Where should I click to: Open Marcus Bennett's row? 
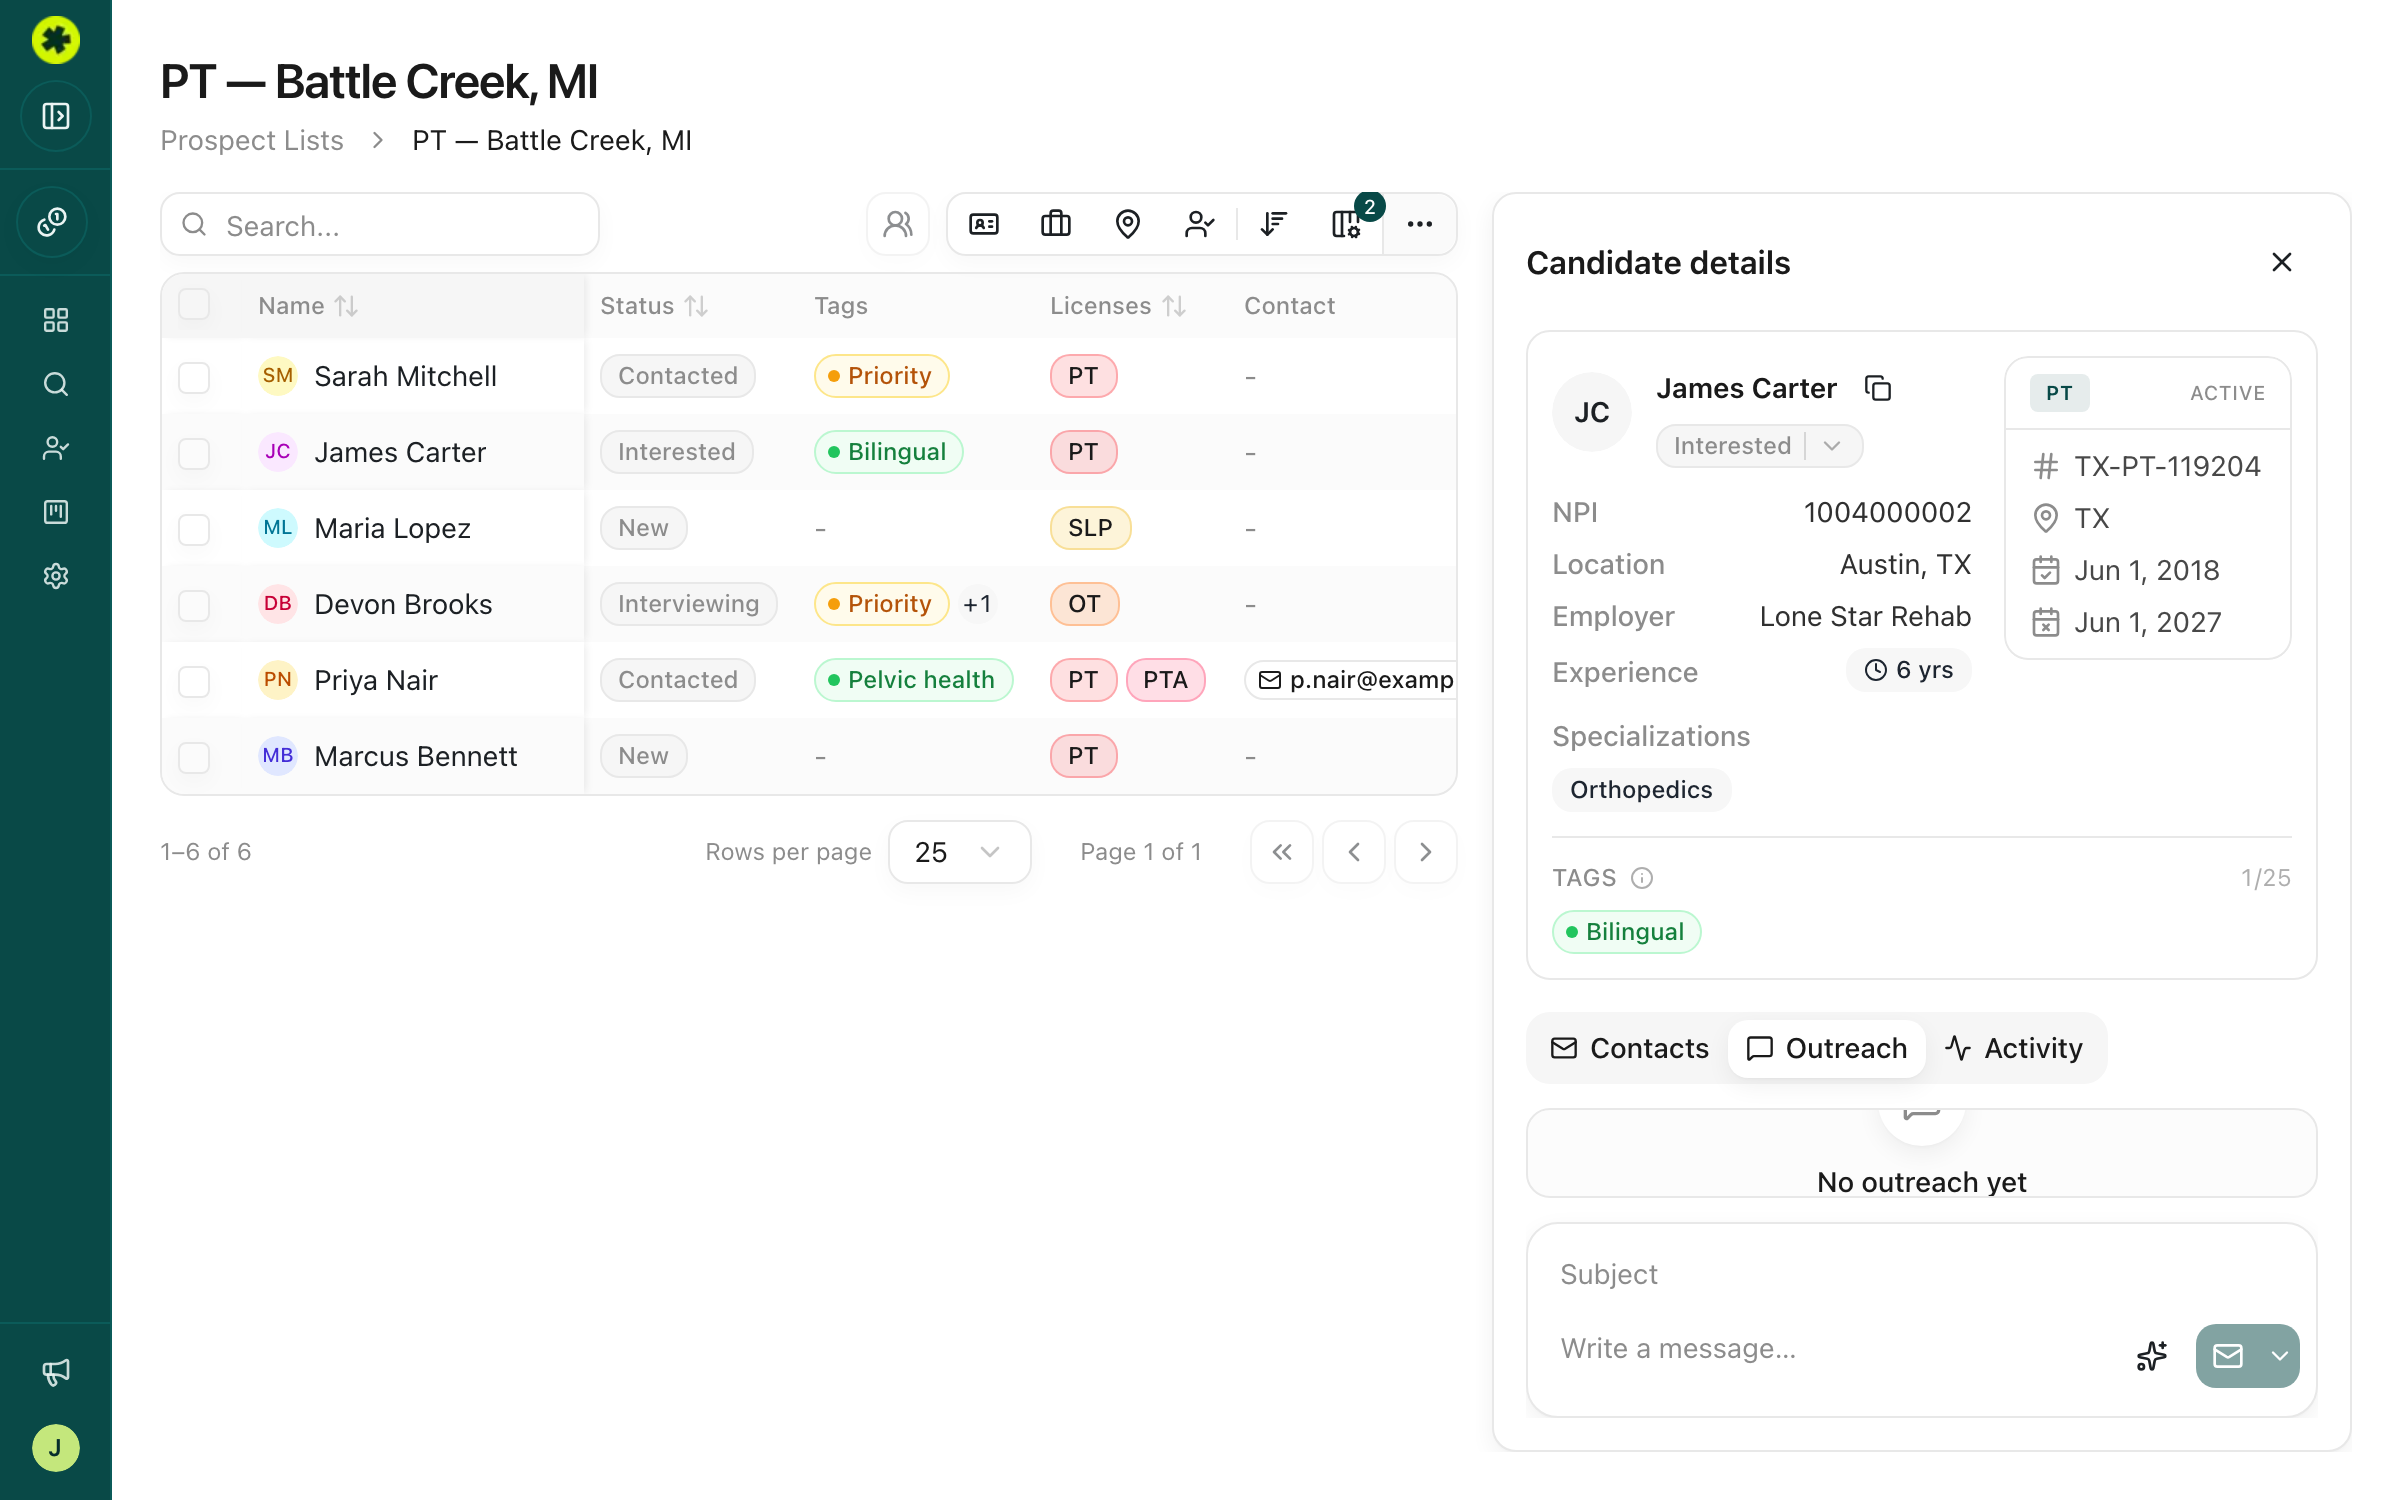click(x=808, y=756)
